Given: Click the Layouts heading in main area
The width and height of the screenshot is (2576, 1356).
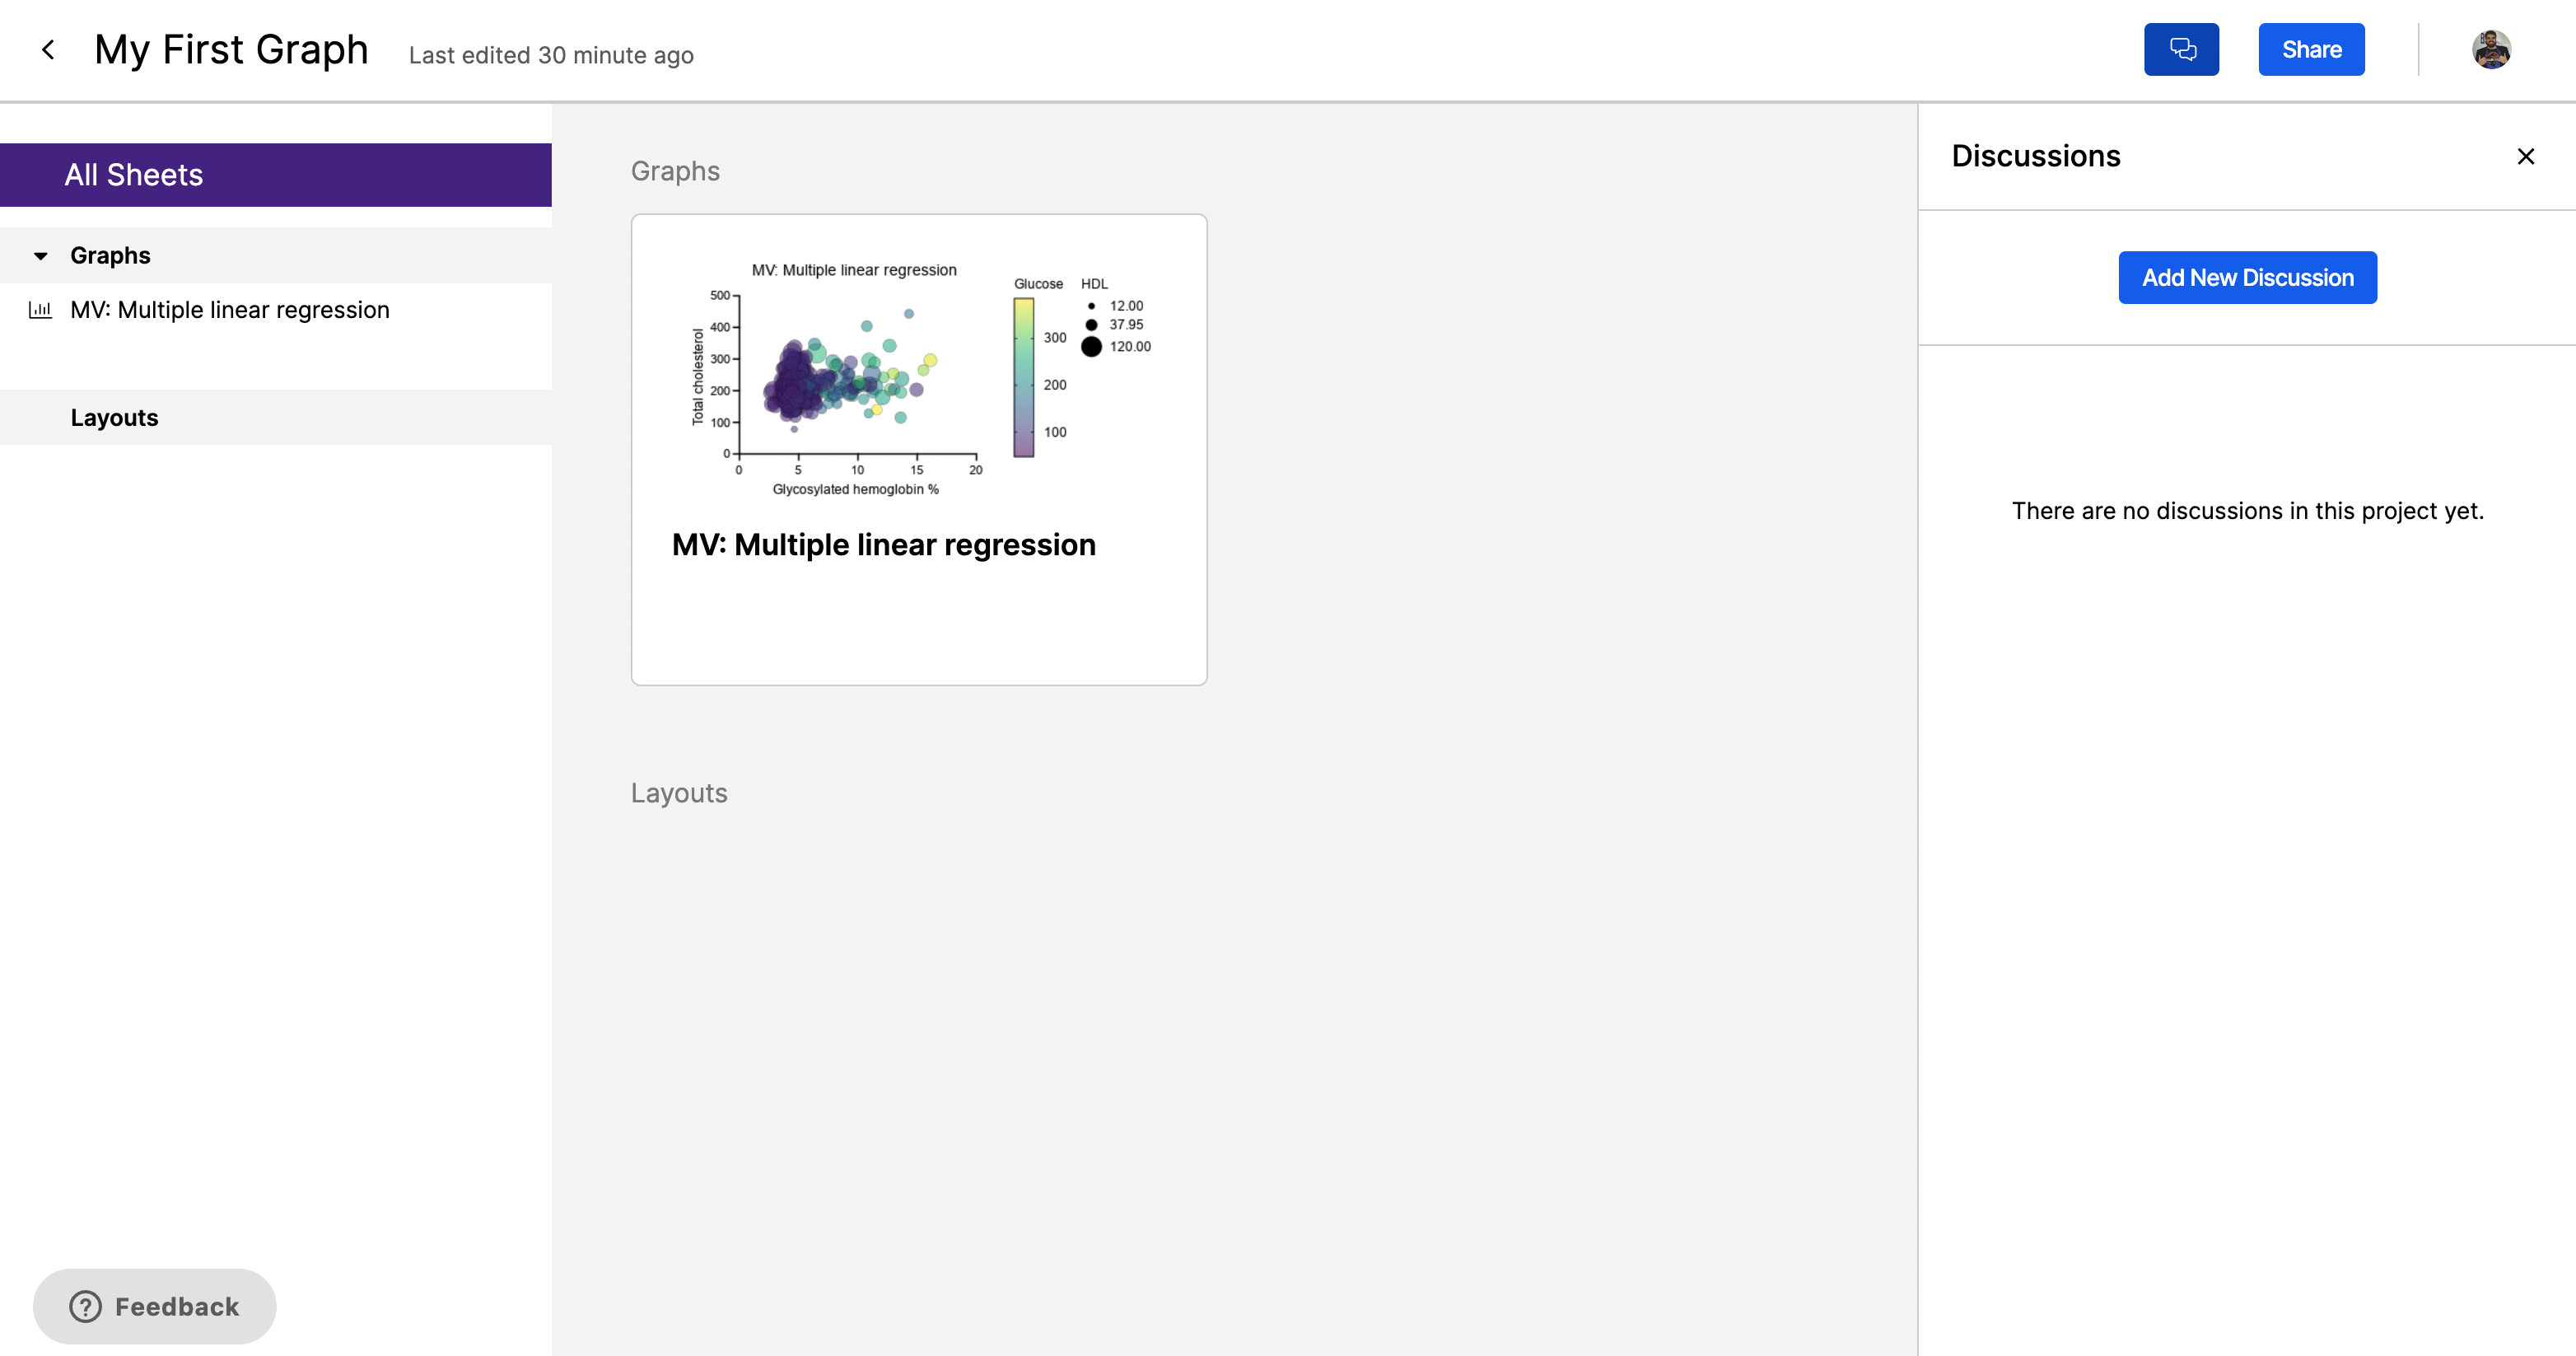Looking at the screenshot, I should tap(679, 793).
